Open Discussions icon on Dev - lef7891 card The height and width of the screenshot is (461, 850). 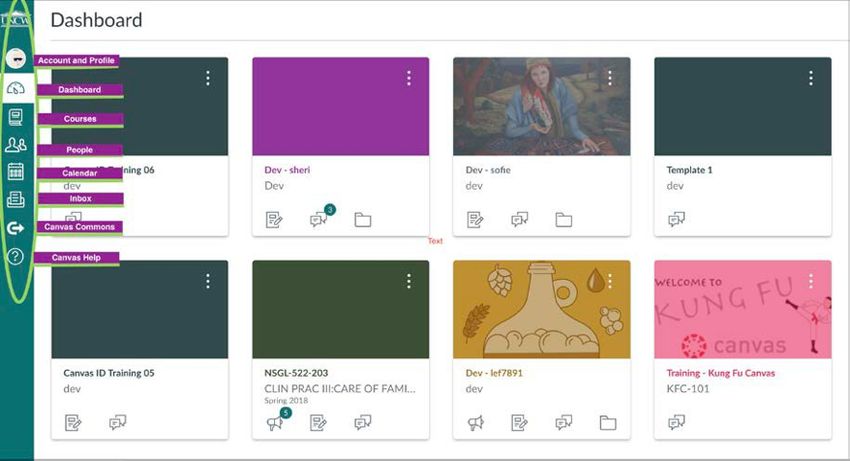[564, 422]
